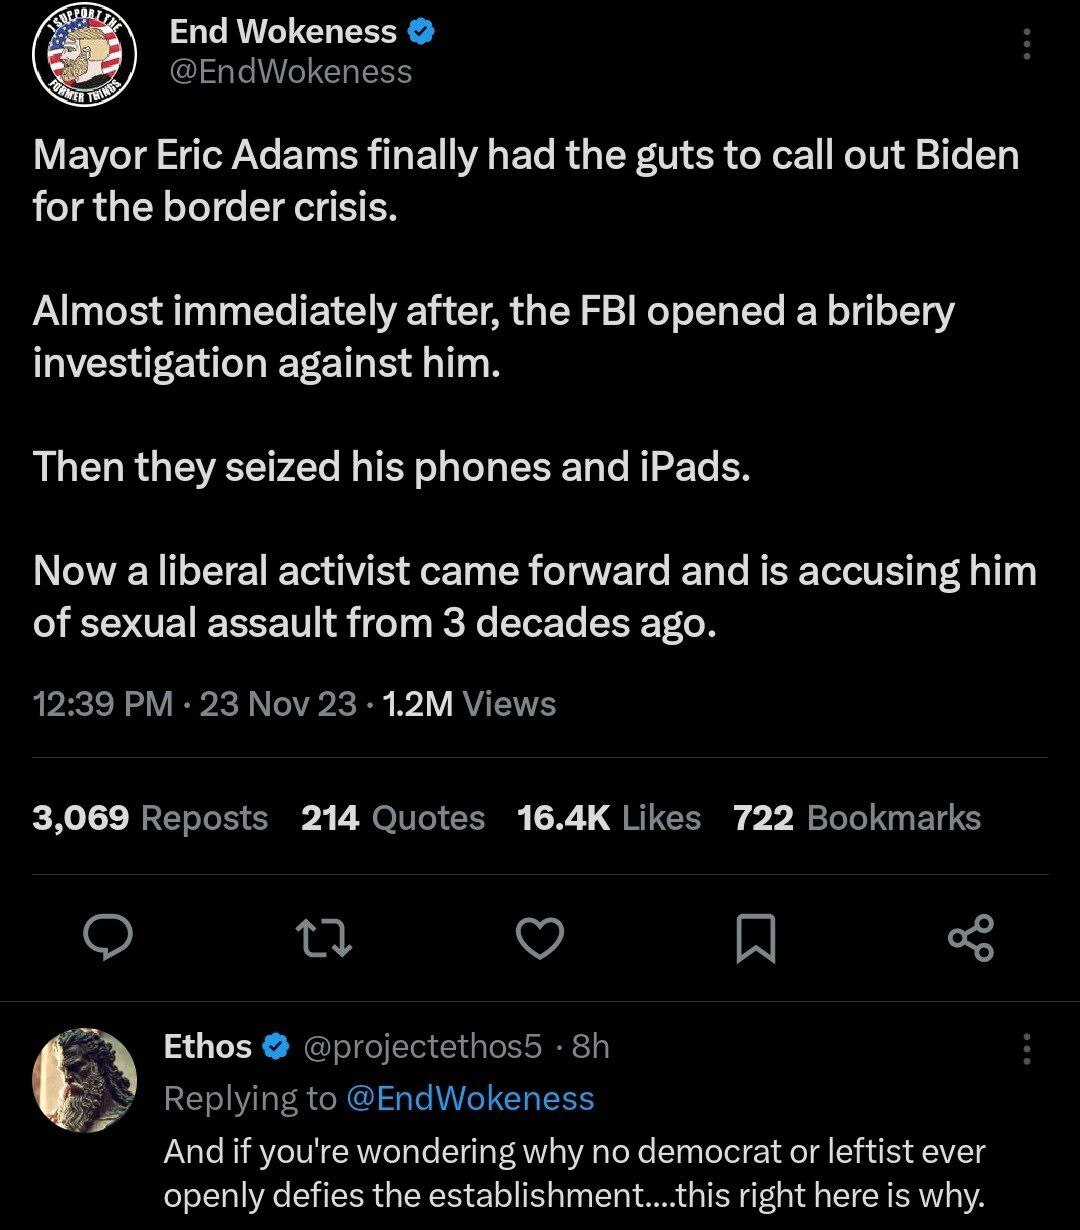Open the share menu for the tweet
The width and height of the screenshot is (1080, 1230).
[971, 938]
